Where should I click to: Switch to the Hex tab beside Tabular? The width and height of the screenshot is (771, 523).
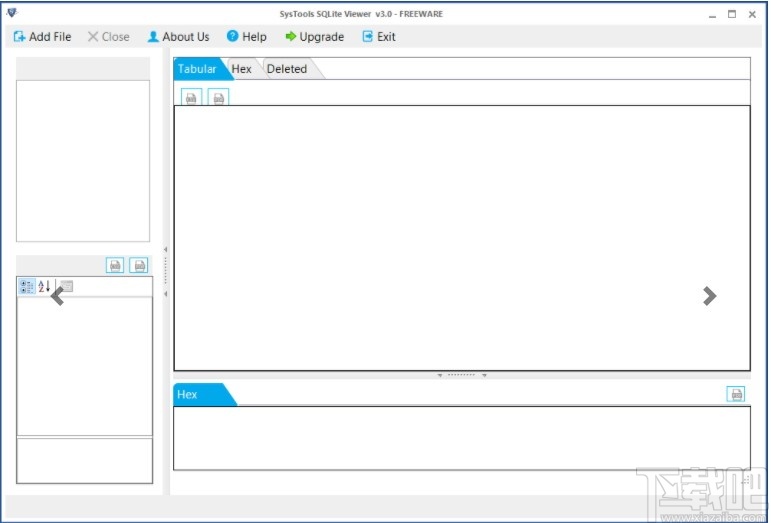(x=241, y=69)
